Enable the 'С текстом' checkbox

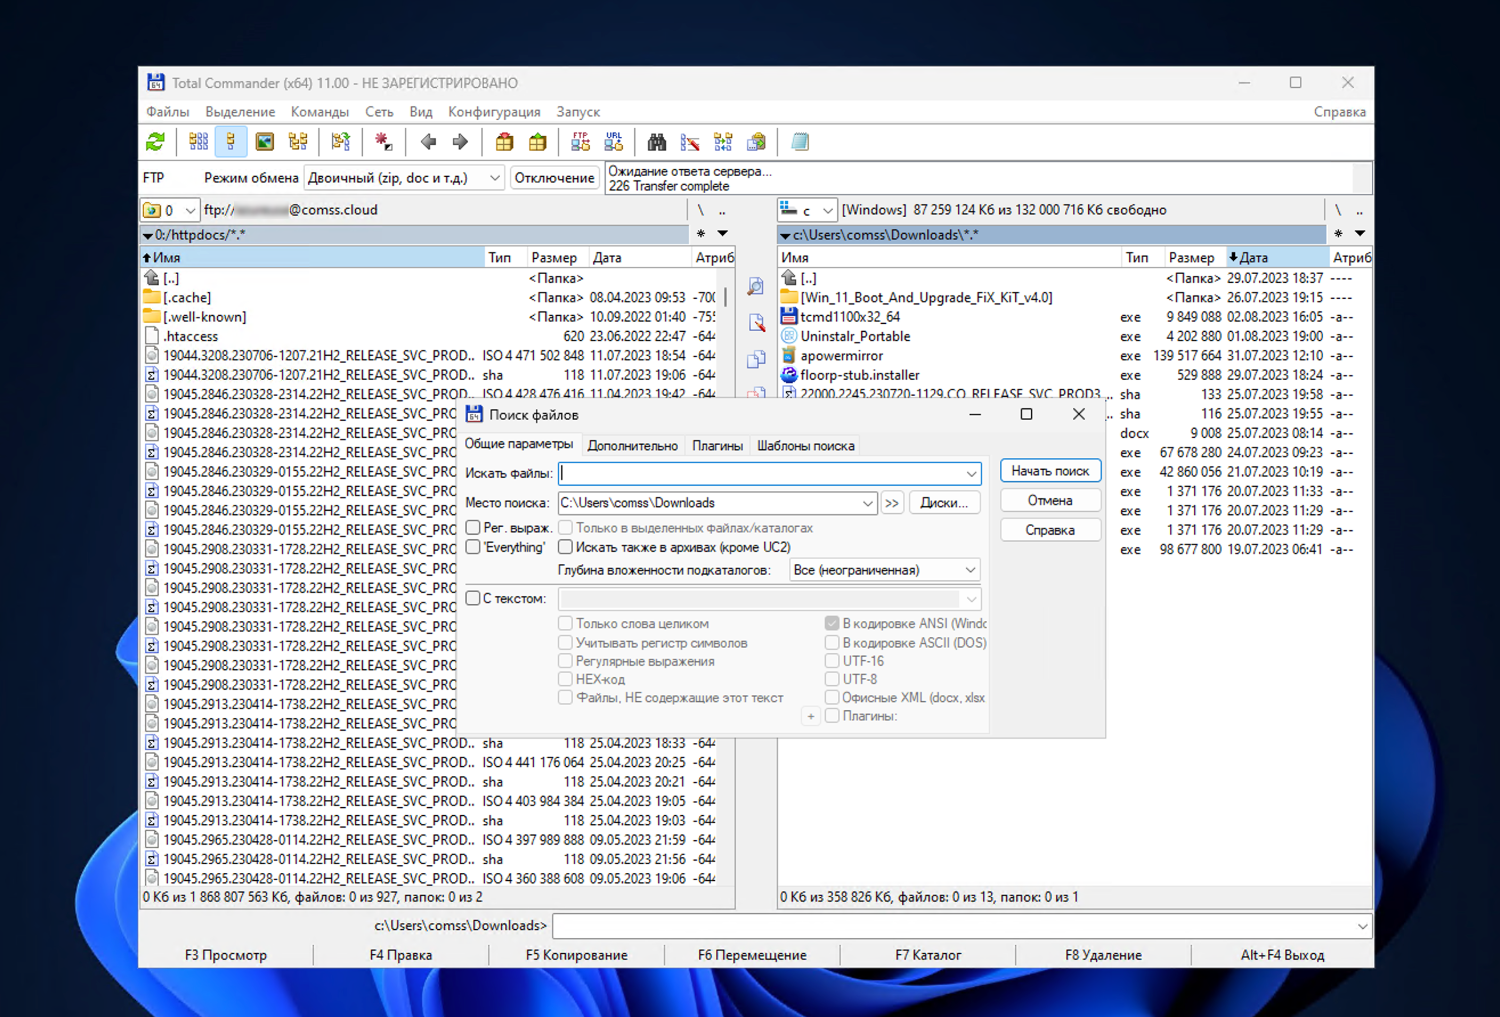(x=474, y=598)
